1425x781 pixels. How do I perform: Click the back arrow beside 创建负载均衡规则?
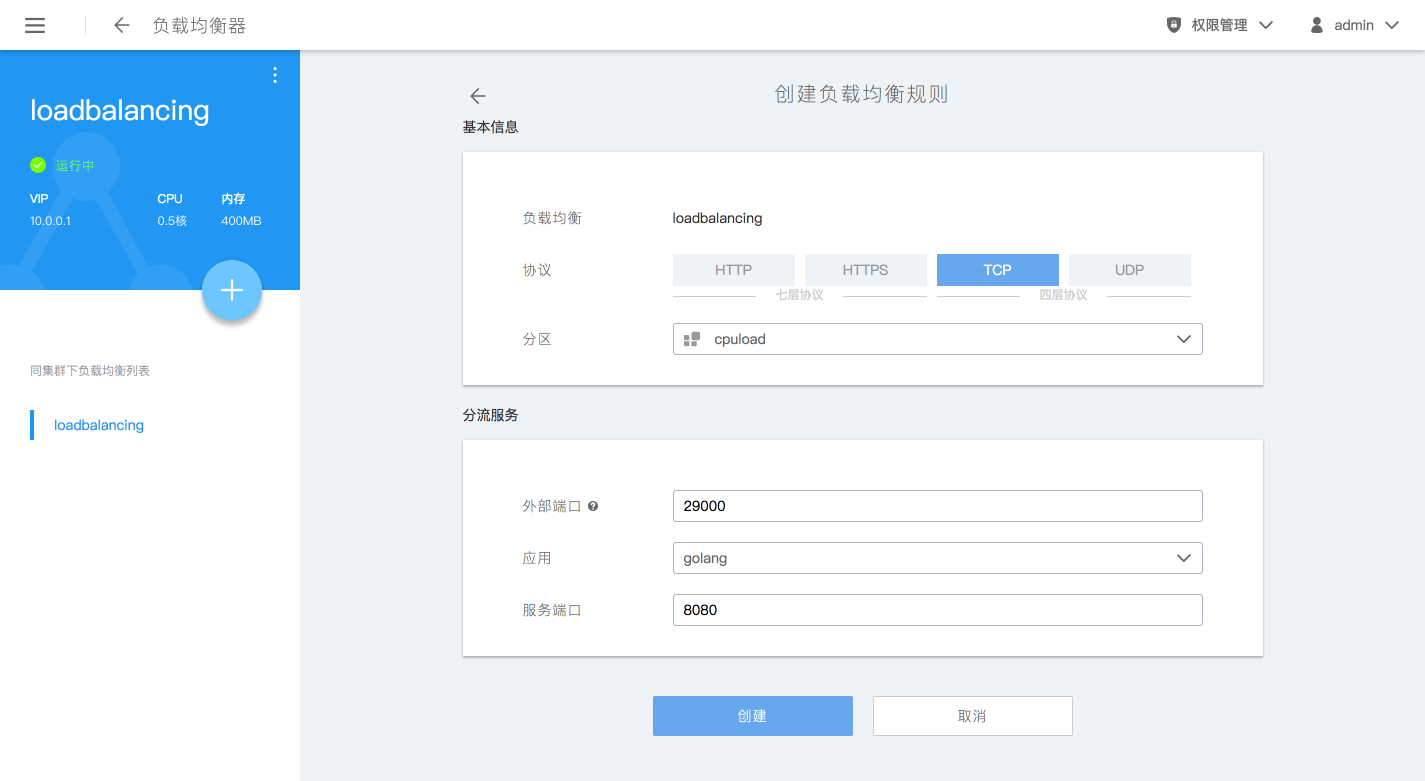tap(477, 96)
